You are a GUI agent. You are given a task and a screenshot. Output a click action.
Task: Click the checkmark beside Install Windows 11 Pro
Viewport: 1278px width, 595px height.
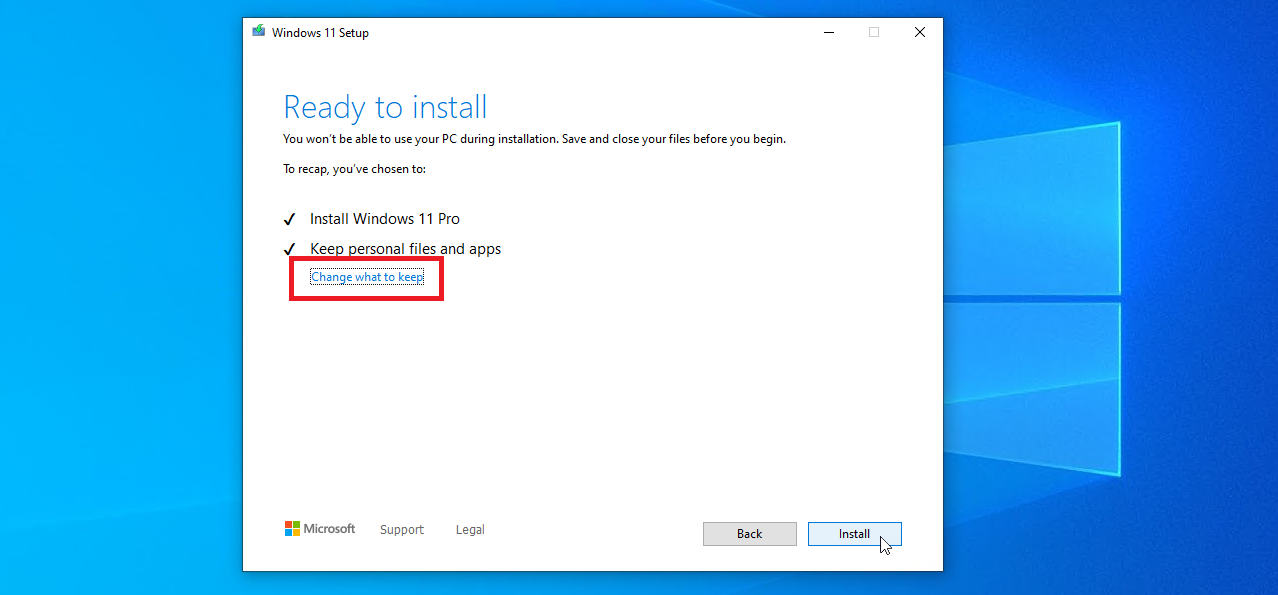[x=290, y=219]
